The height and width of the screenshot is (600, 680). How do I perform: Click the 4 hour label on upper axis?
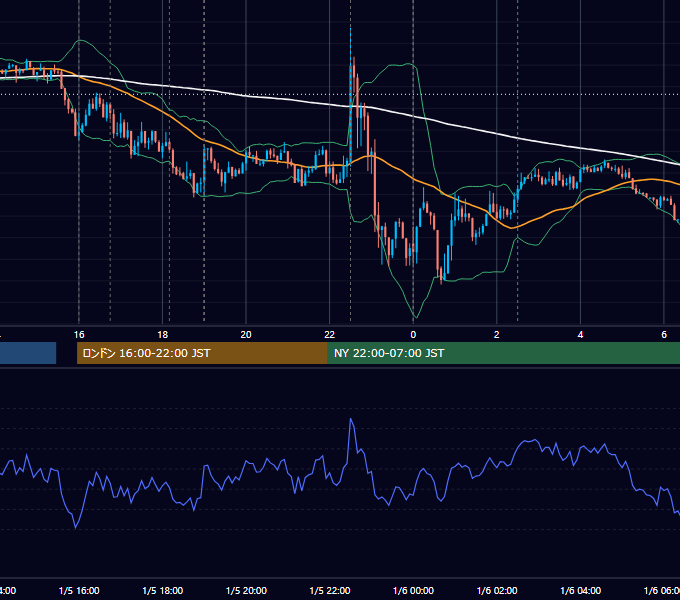tap(580, 335)
